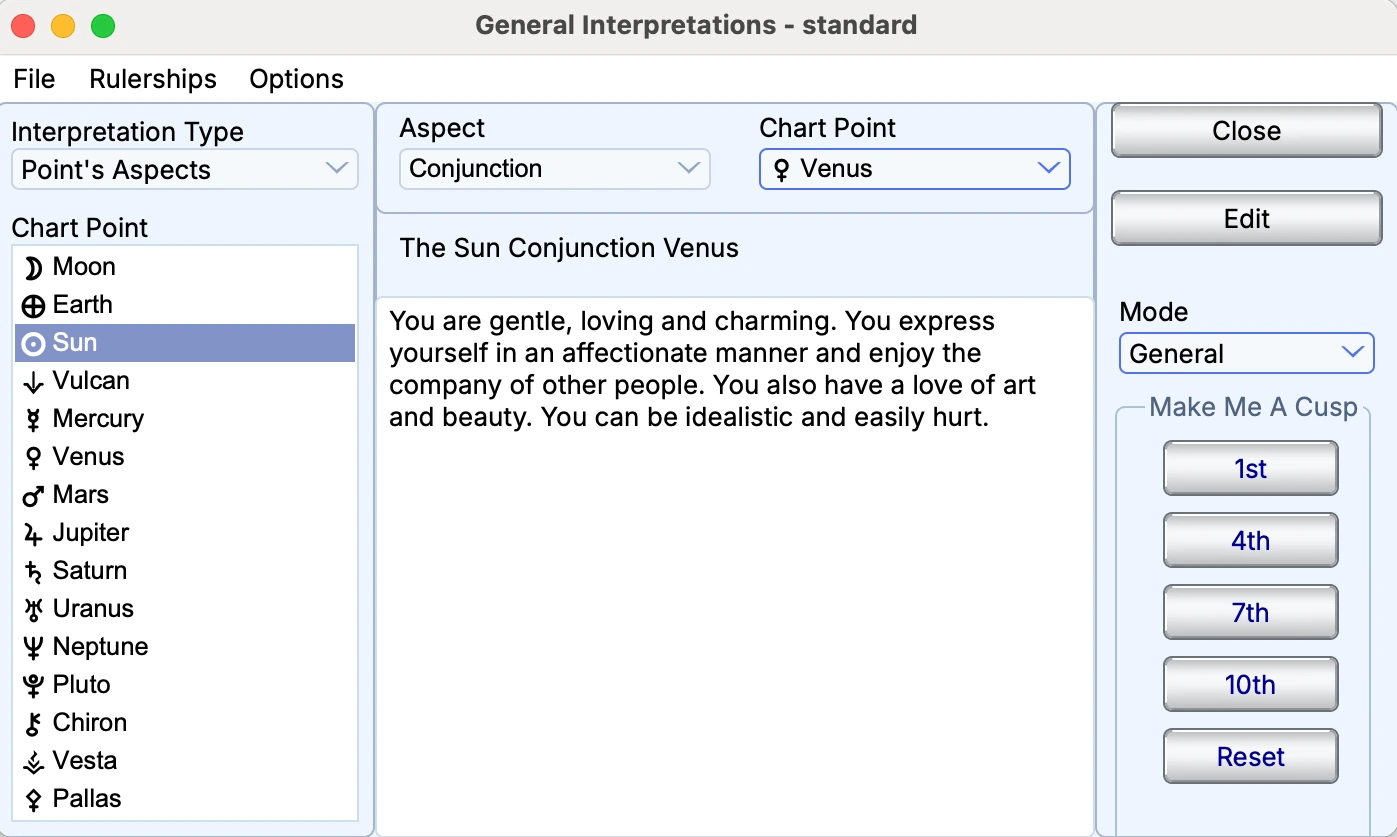This screenshot has height=837, width=1397.
Task: Select the Saturn glyph icon
Action: 34,571
